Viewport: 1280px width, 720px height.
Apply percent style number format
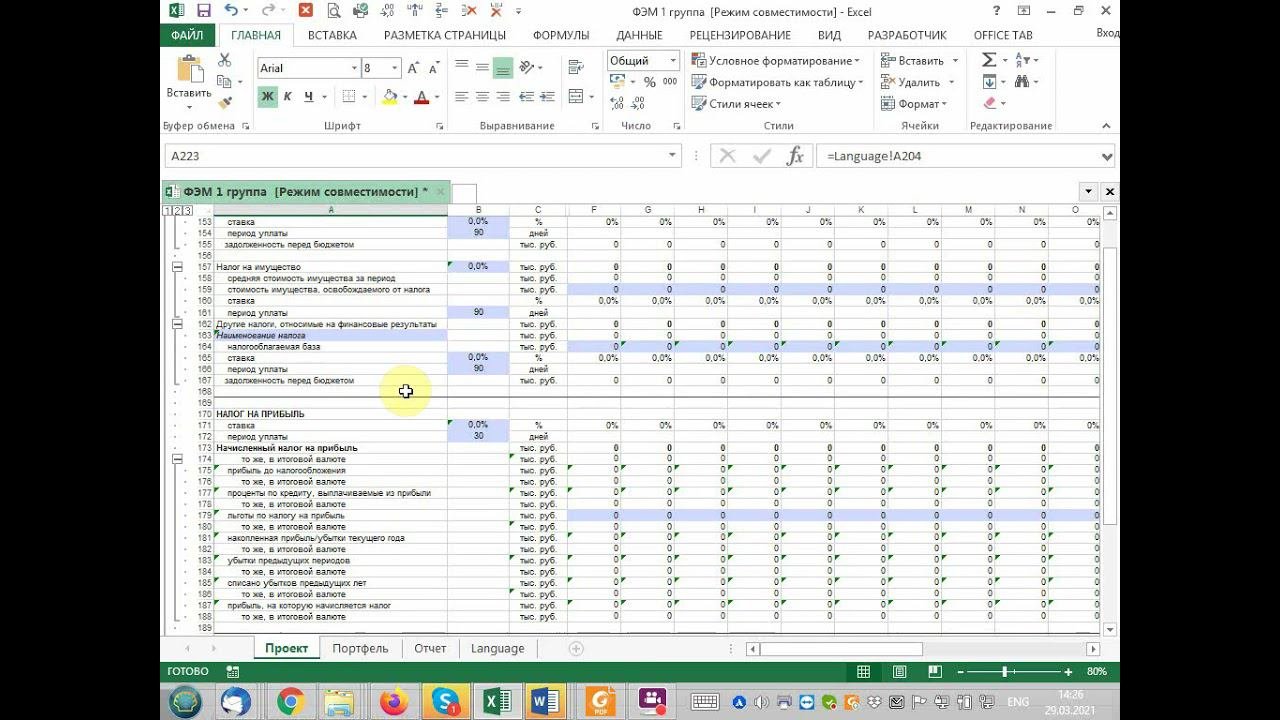[650, 82]
